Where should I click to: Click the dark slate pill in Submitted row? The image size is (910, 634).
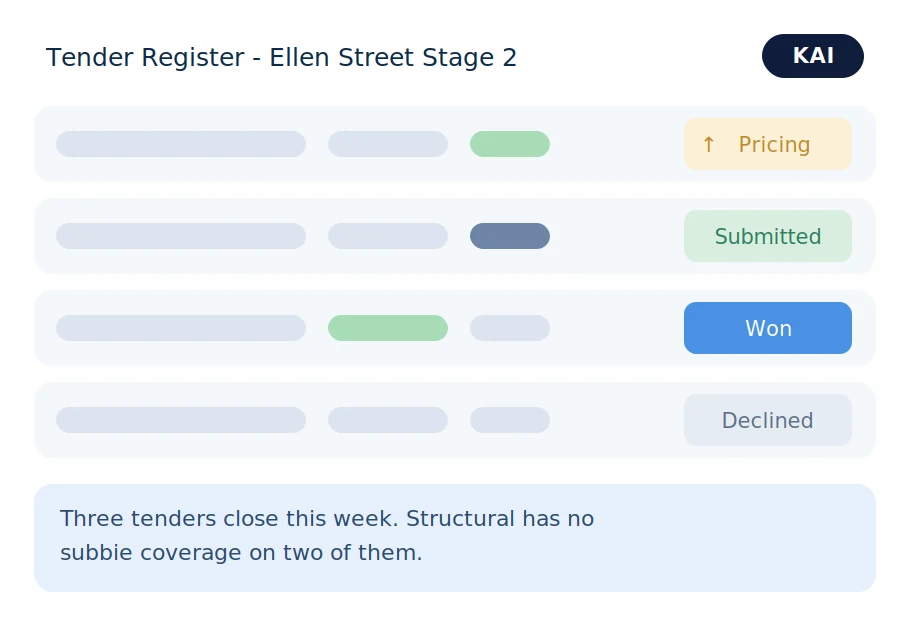[x=510, y=236]
